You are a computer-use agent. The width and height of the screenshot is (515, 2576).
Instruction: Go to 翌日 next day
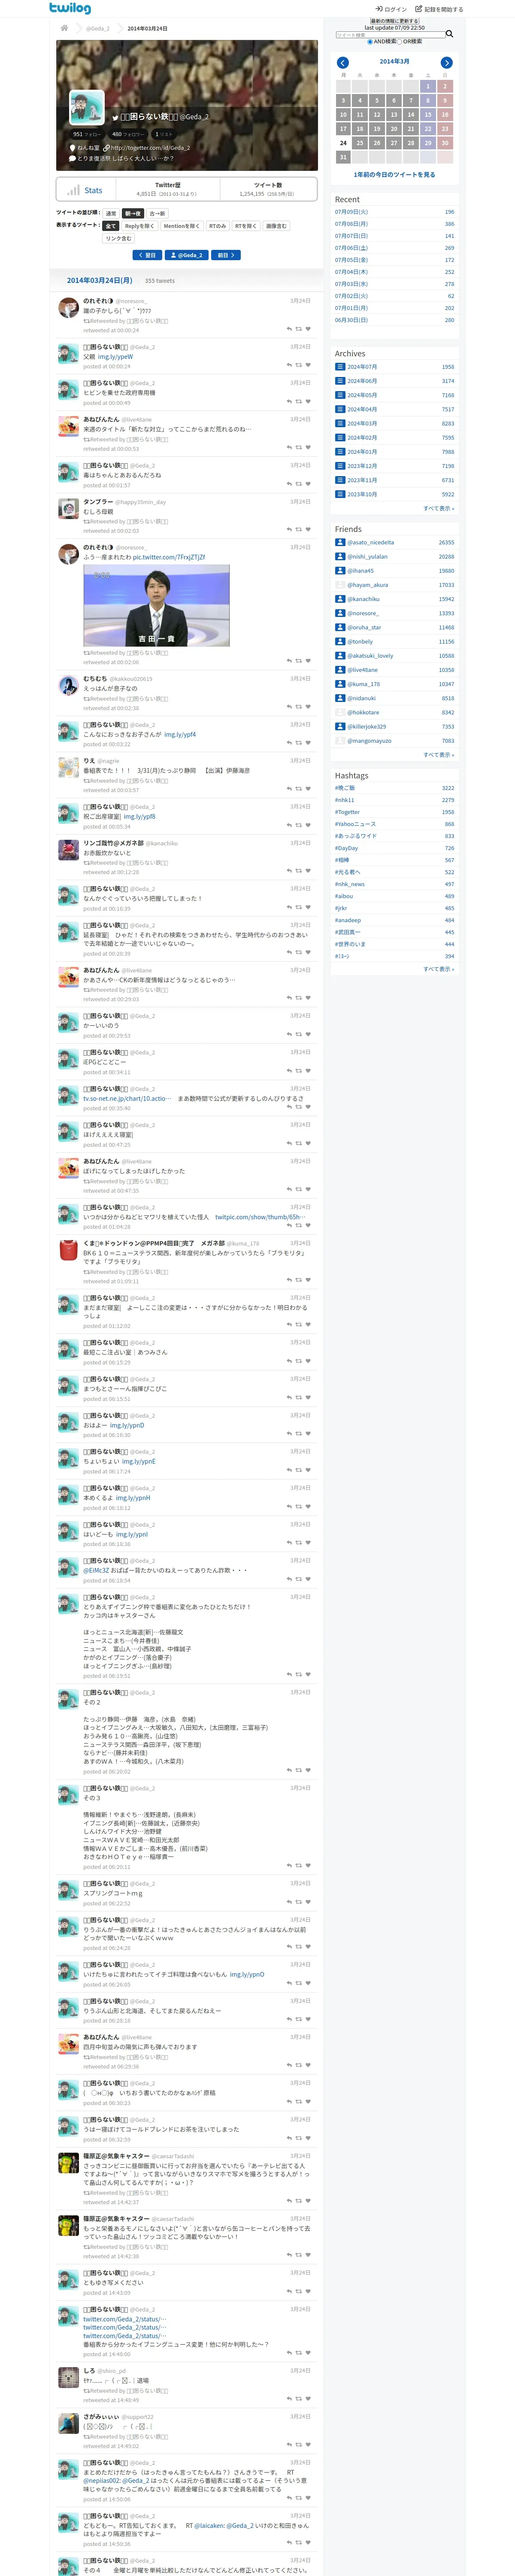(x=148, y=255)
